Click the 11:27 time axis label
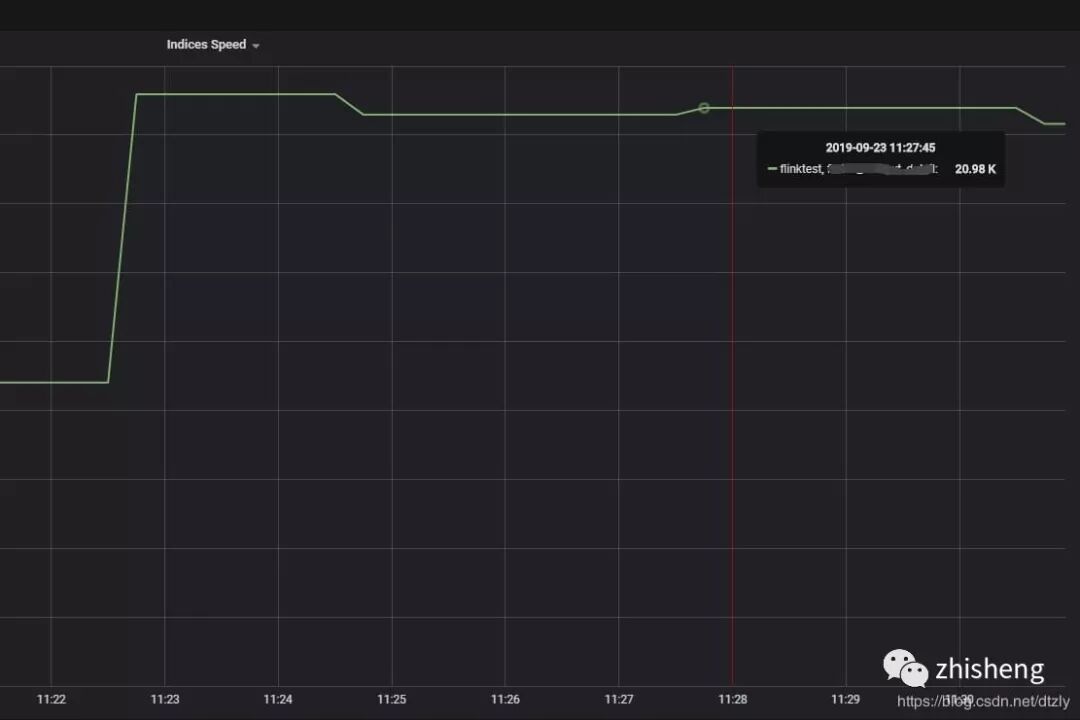 [x=619, y=699]
